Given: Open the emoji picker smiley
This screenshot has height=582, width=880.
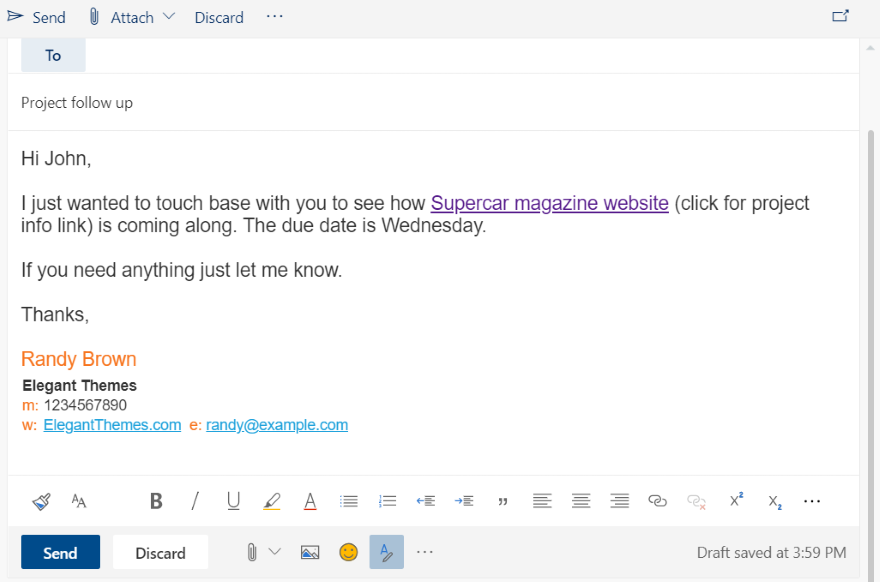Looking at the screenshot, I should point(349,552).
